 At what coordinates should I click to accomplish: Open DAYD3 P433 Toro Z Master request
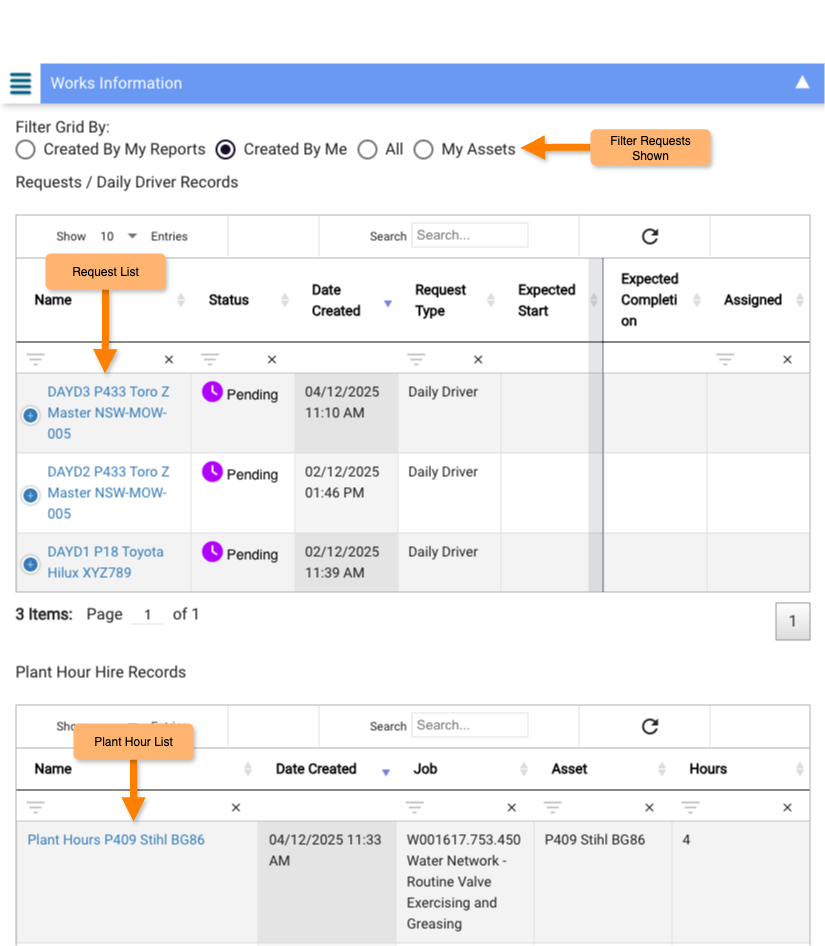coord(109,413)
